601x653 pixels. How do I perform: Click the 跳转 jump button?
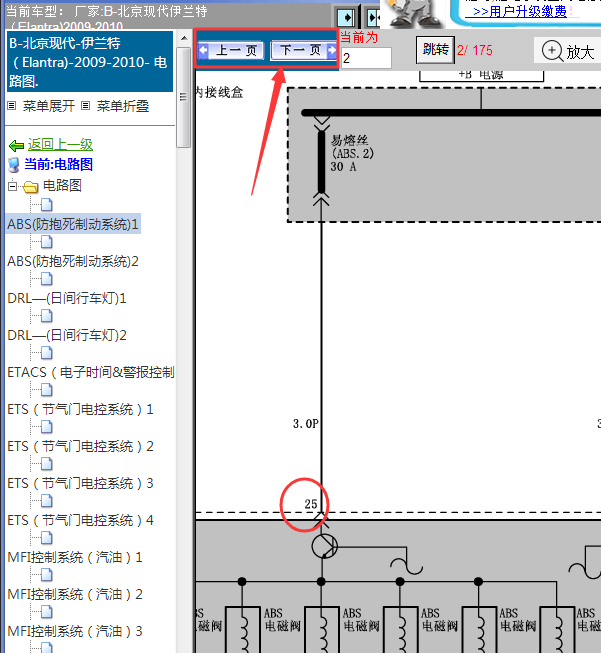[x=435, y=50]
